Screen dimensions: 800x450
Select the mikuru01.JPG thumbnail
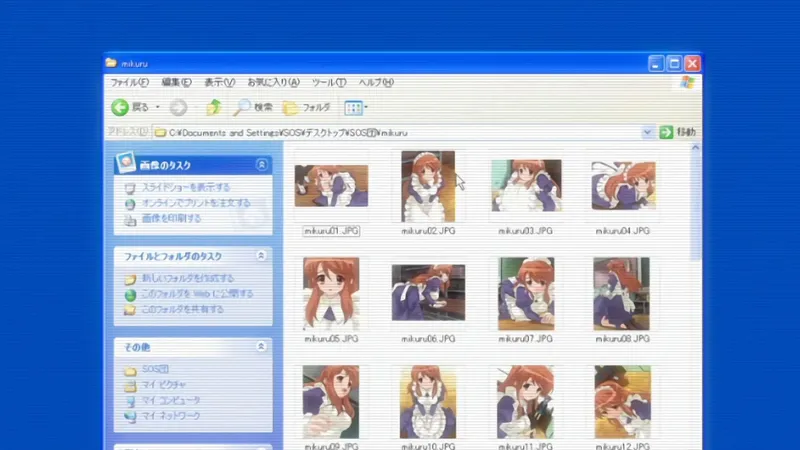331,186
